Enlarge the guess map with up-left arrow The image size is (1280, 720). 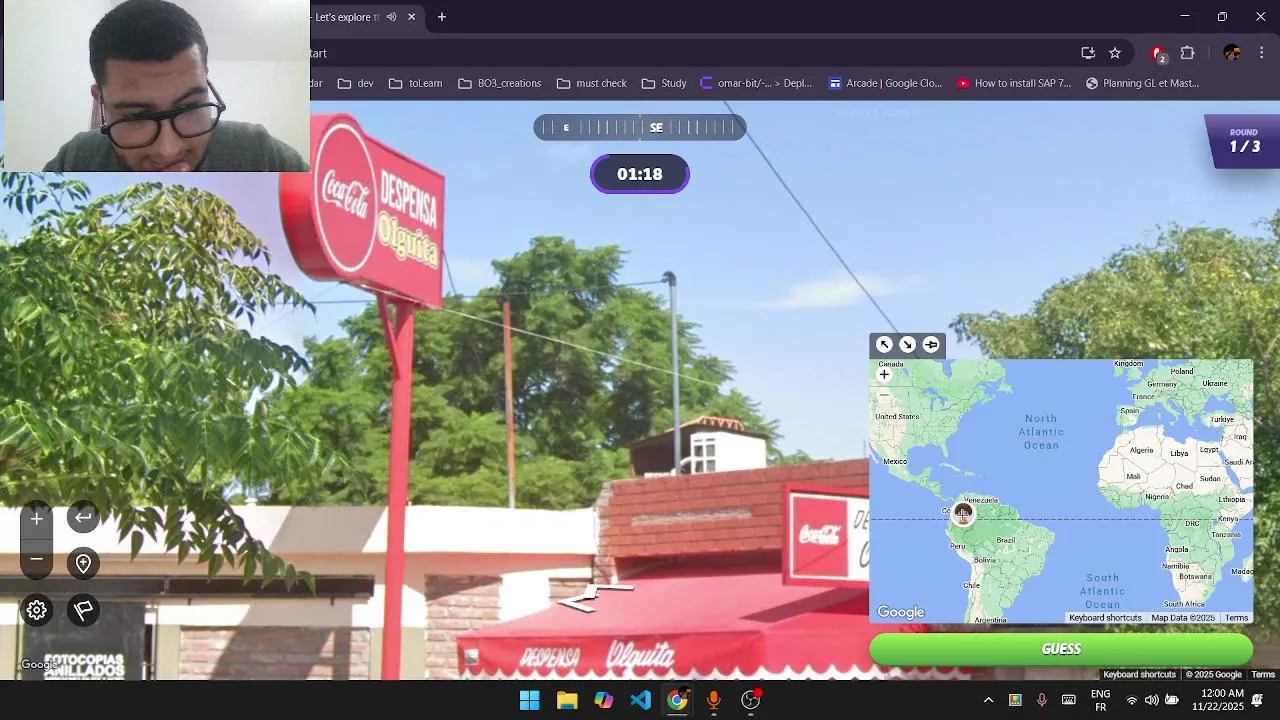(x=884, y=345)
